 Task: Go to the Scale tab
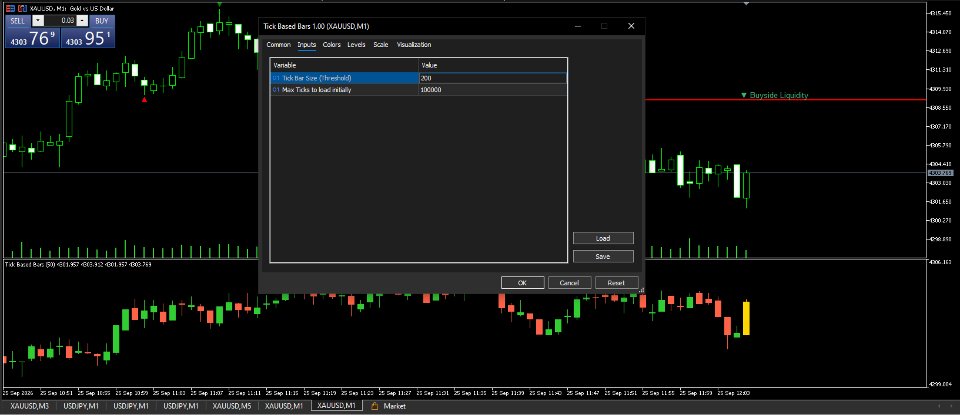coord(381,45)
